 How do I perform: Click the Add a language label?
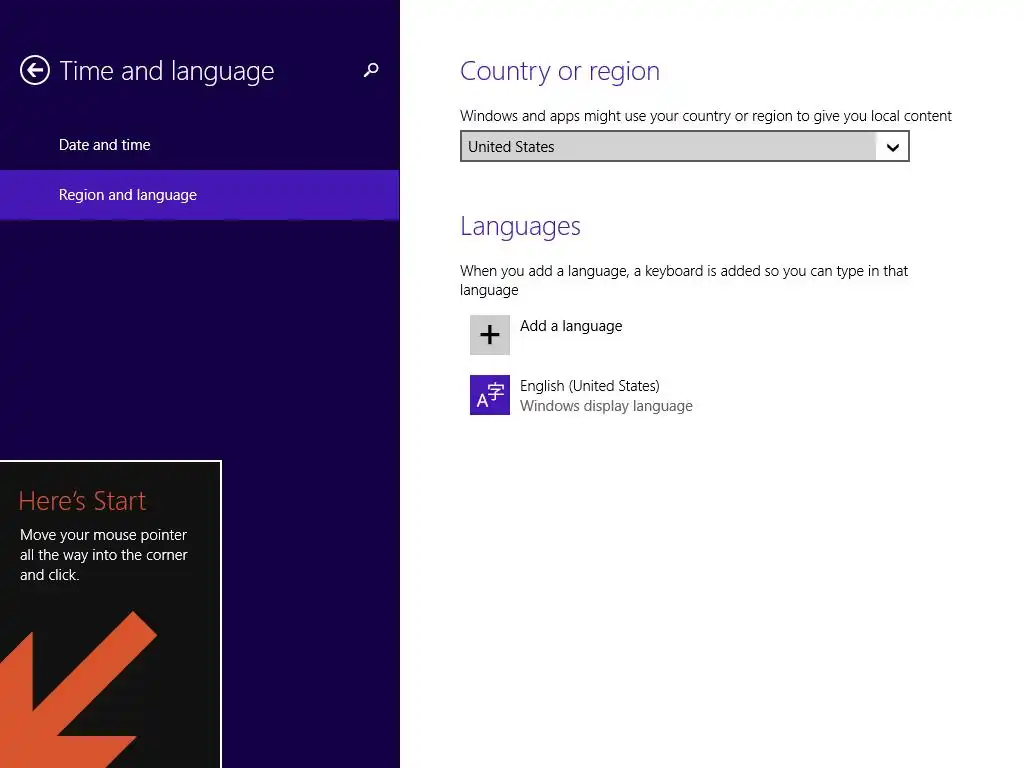point(571,326)
